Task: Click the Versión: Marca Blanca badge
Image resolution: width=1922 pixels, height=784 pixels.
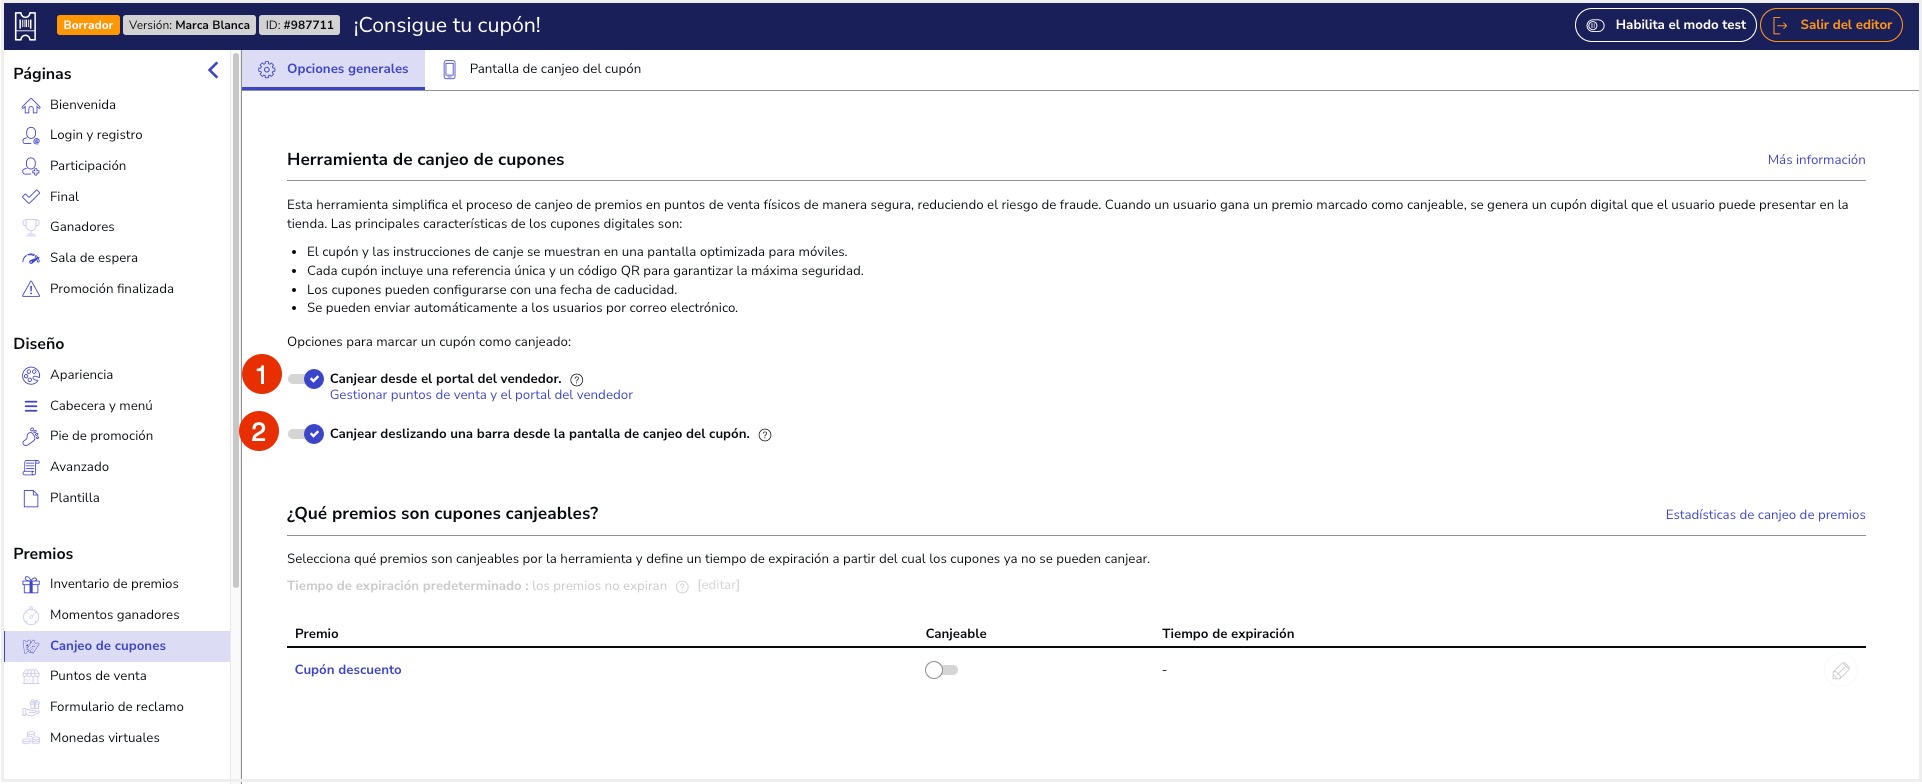Action: pos(189,25)
